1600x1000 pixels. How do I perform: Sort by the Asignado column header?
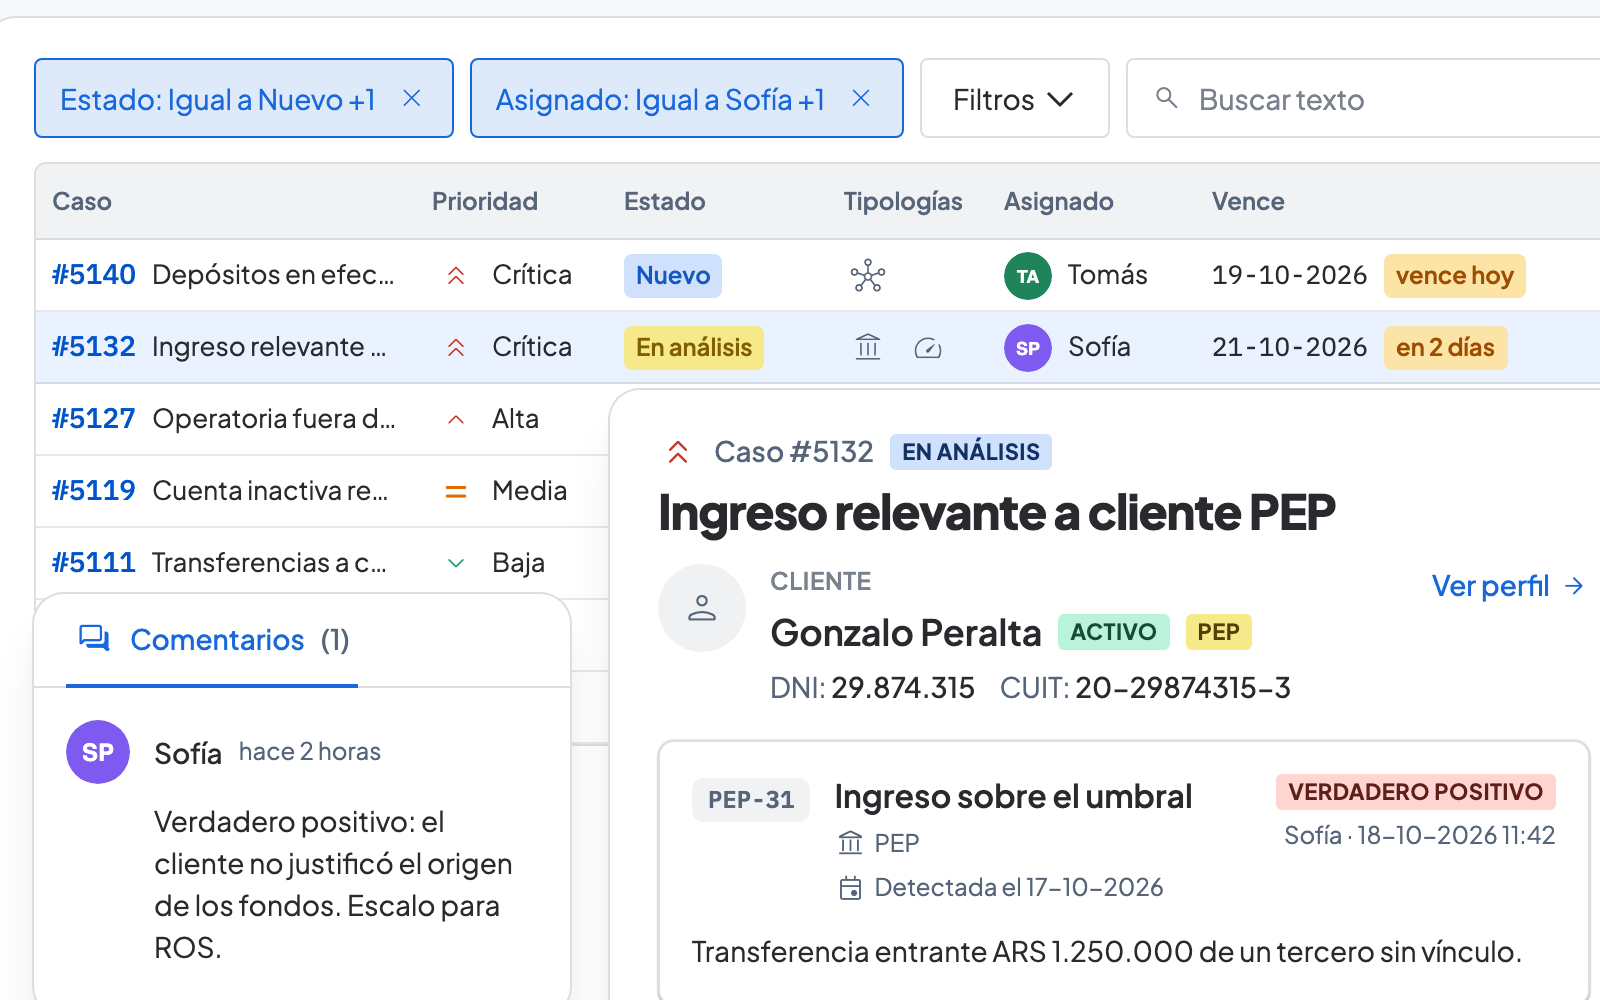point(1059,201)
